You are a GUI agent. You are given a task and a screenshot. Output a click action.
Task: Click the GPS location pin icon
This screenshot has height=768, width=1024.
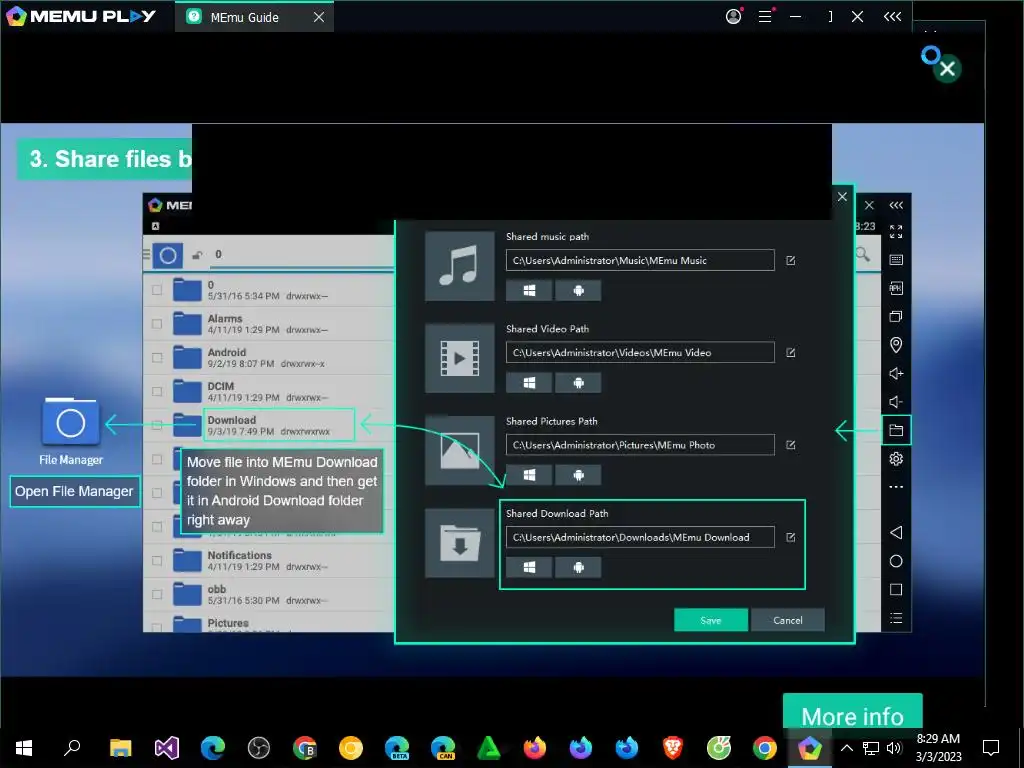pyautogui.click(x=896, y=345)
